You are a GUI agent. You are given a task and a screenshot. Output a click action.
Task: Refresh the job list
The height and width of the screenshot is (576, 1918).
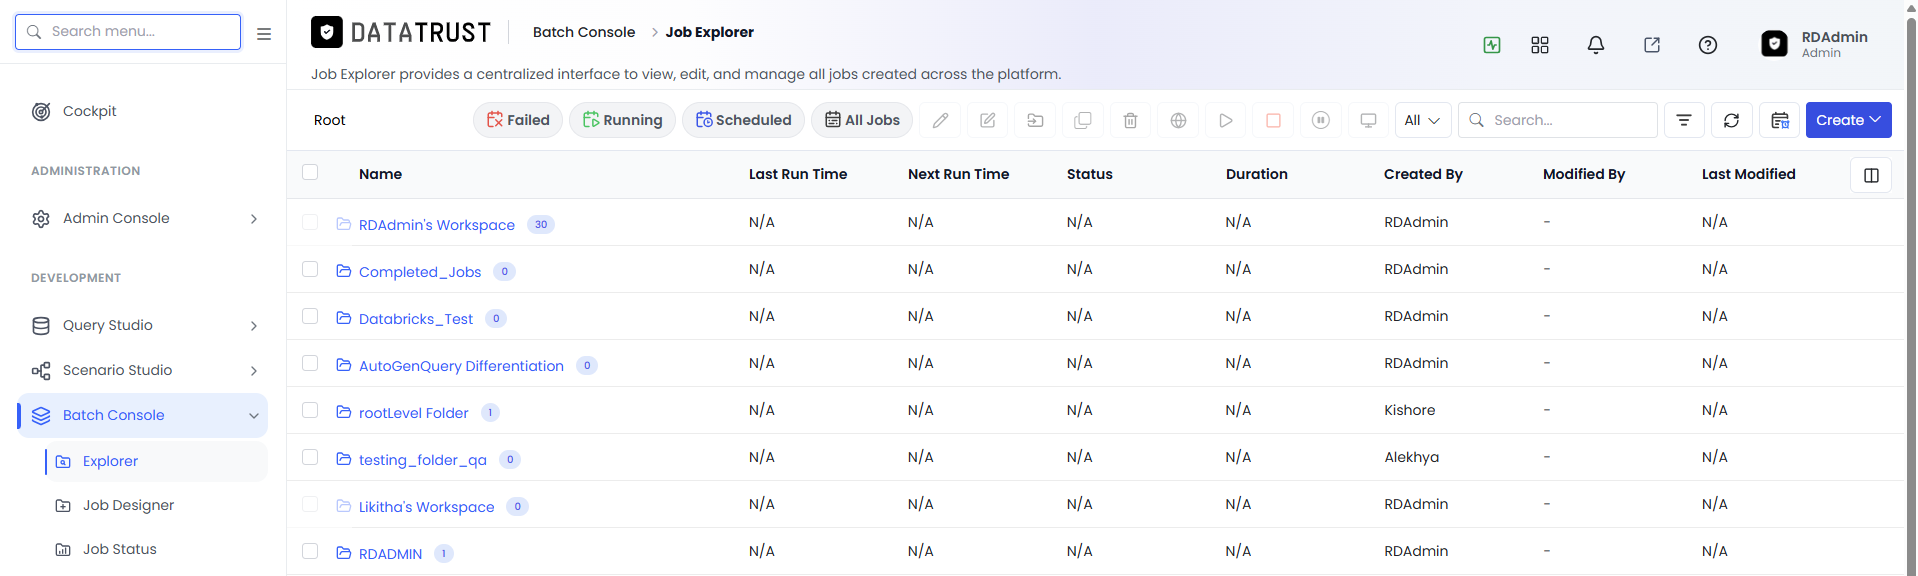tap(1731, 120)
